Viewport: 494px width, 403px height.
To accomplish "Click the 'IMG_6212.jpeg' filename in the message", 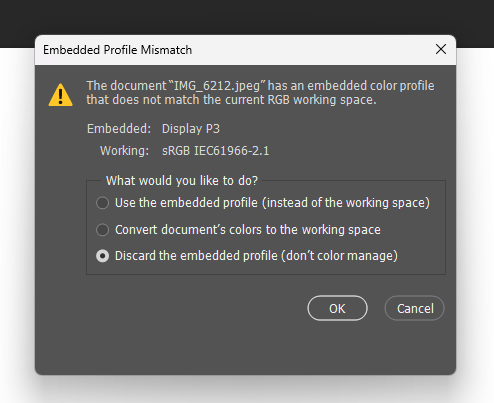I will (217, 86).
